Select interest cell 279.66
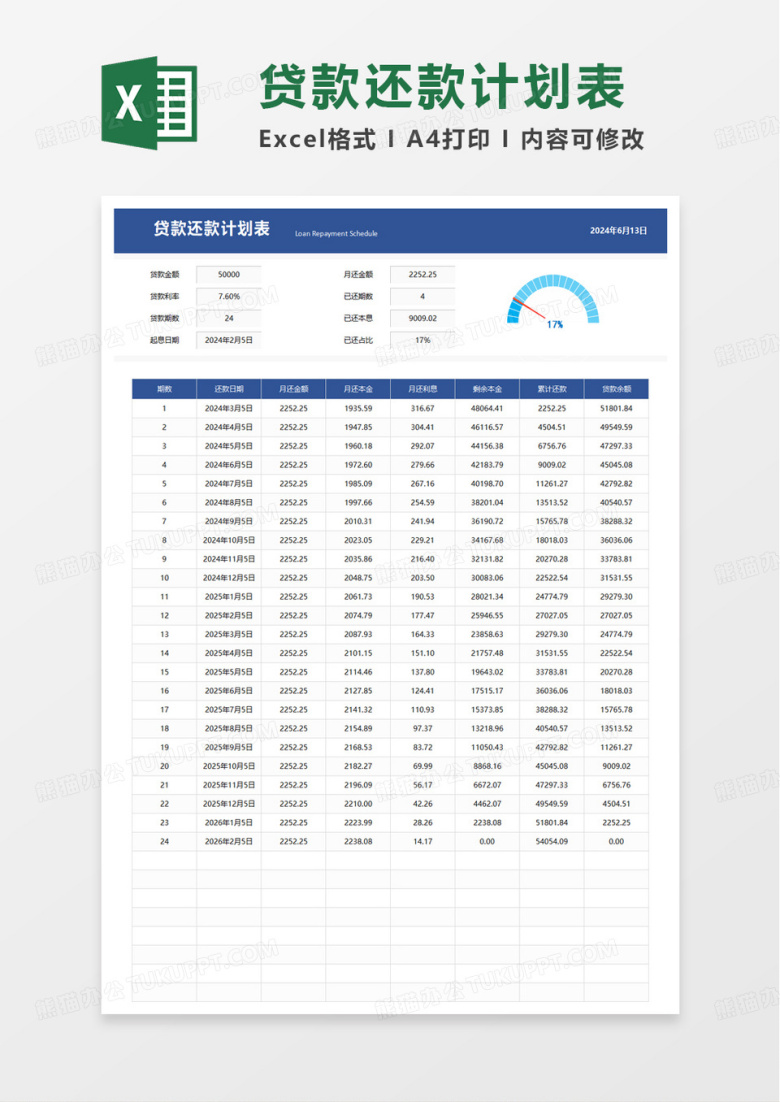This screenshot has width=780, height=1102. coord(423,465)
